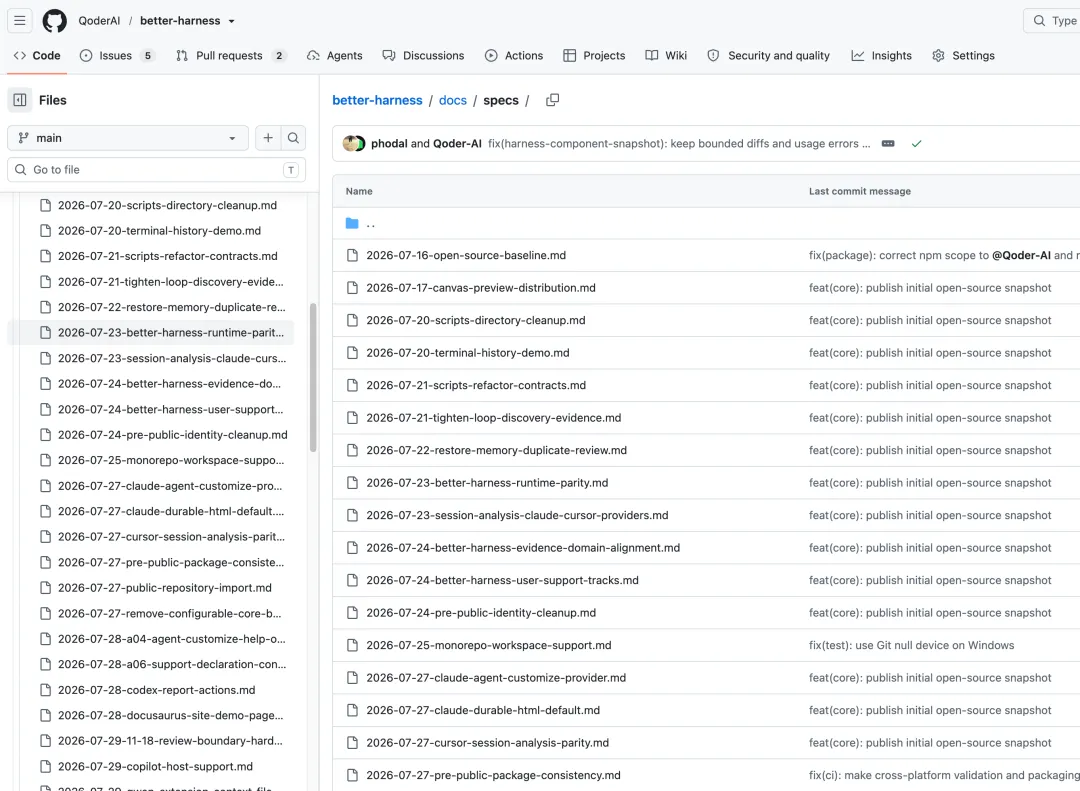The height and width of the screenshot is (791, 1080).
Task: Select 2026-07-29-copilot-host-support.md in tree
Action: pyautogui.click(x=155, y=766)
